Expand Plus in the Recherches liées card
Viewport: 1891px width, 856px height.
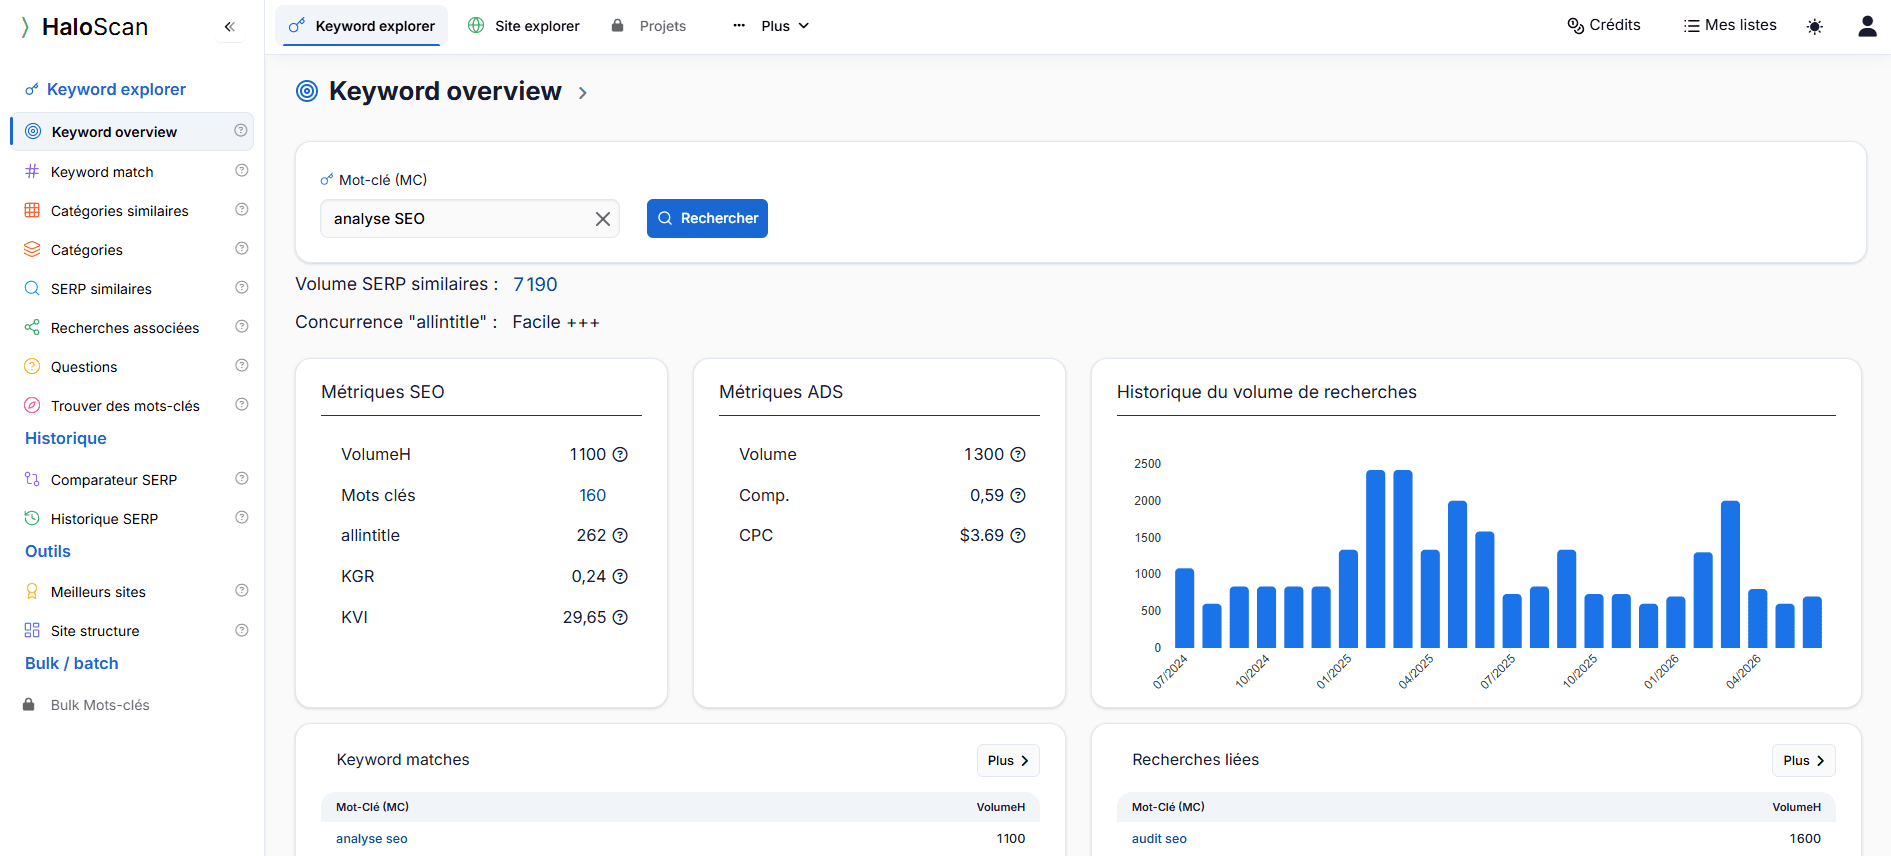pos(1803,761)
